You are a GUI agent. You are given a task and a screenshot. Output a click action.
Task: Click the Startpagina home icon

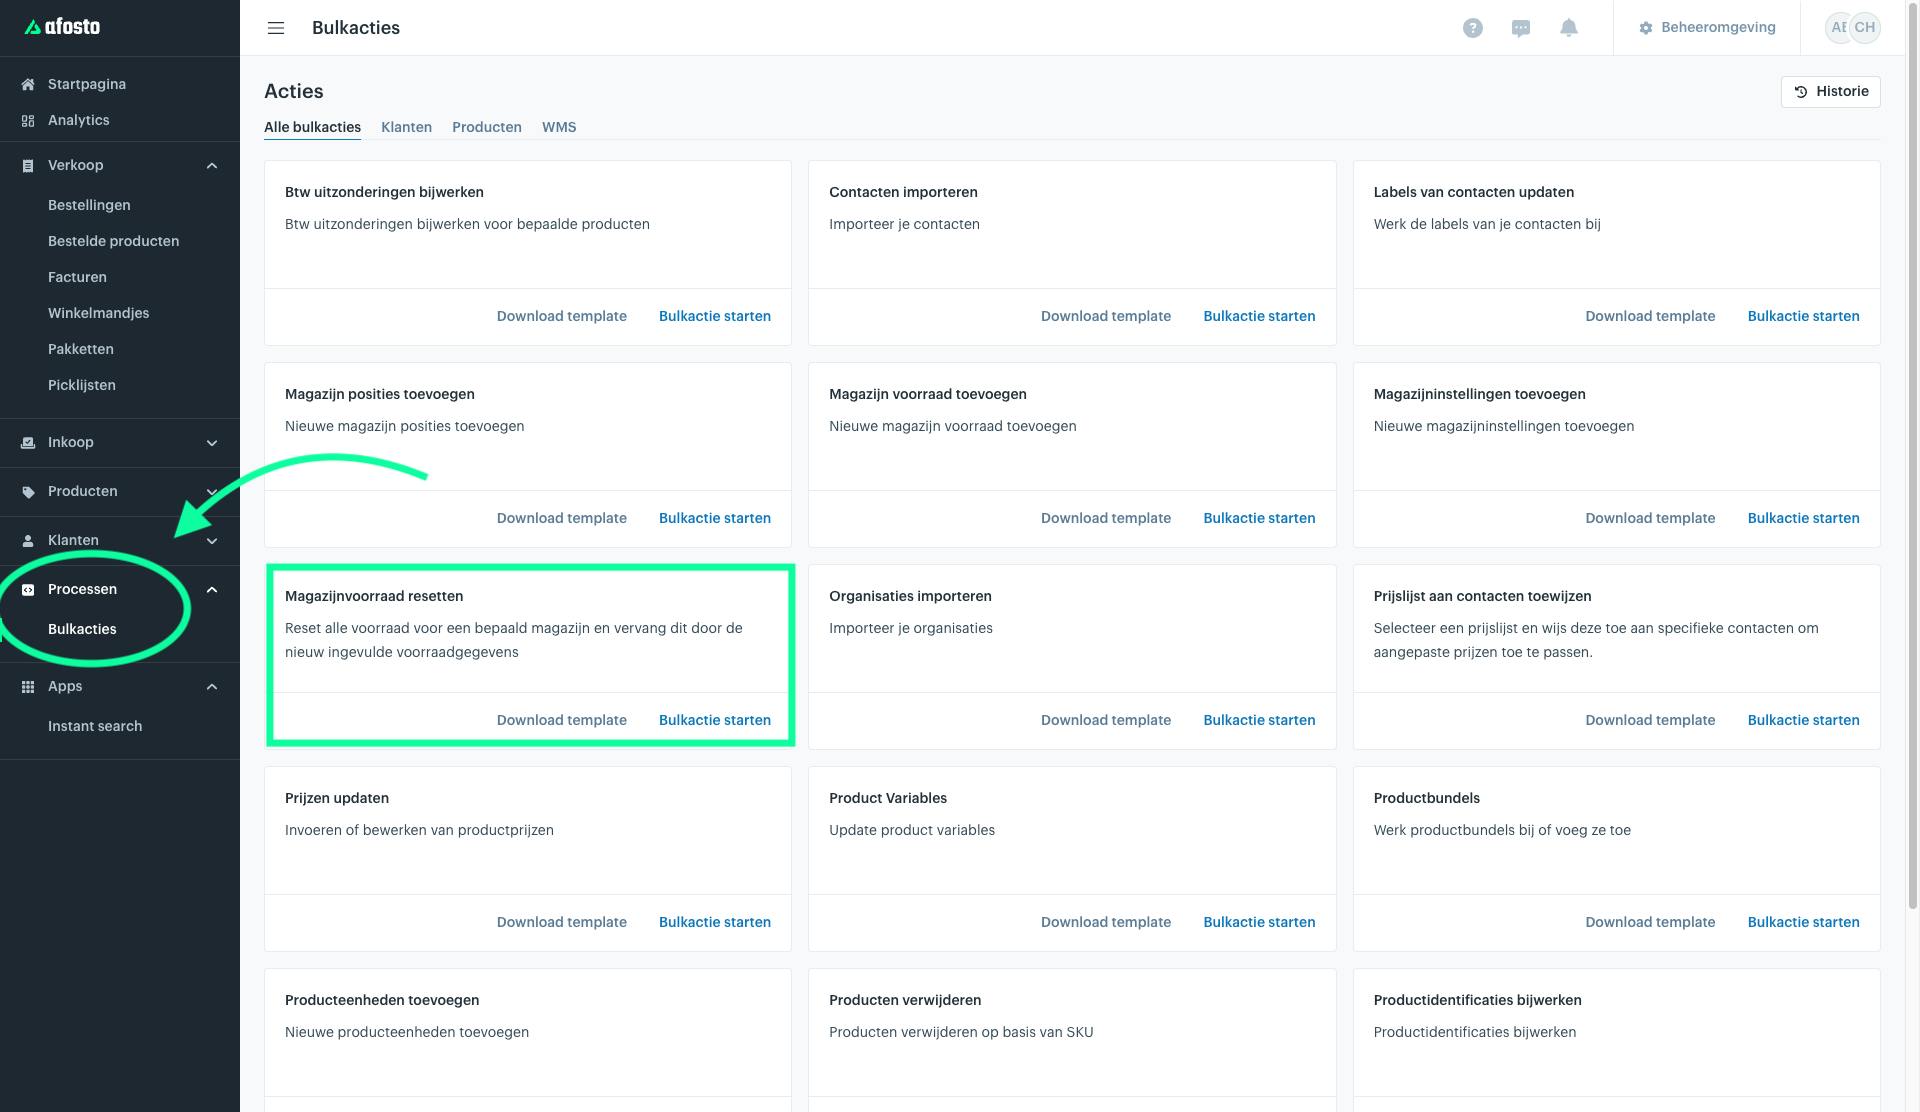click(28, 84)
